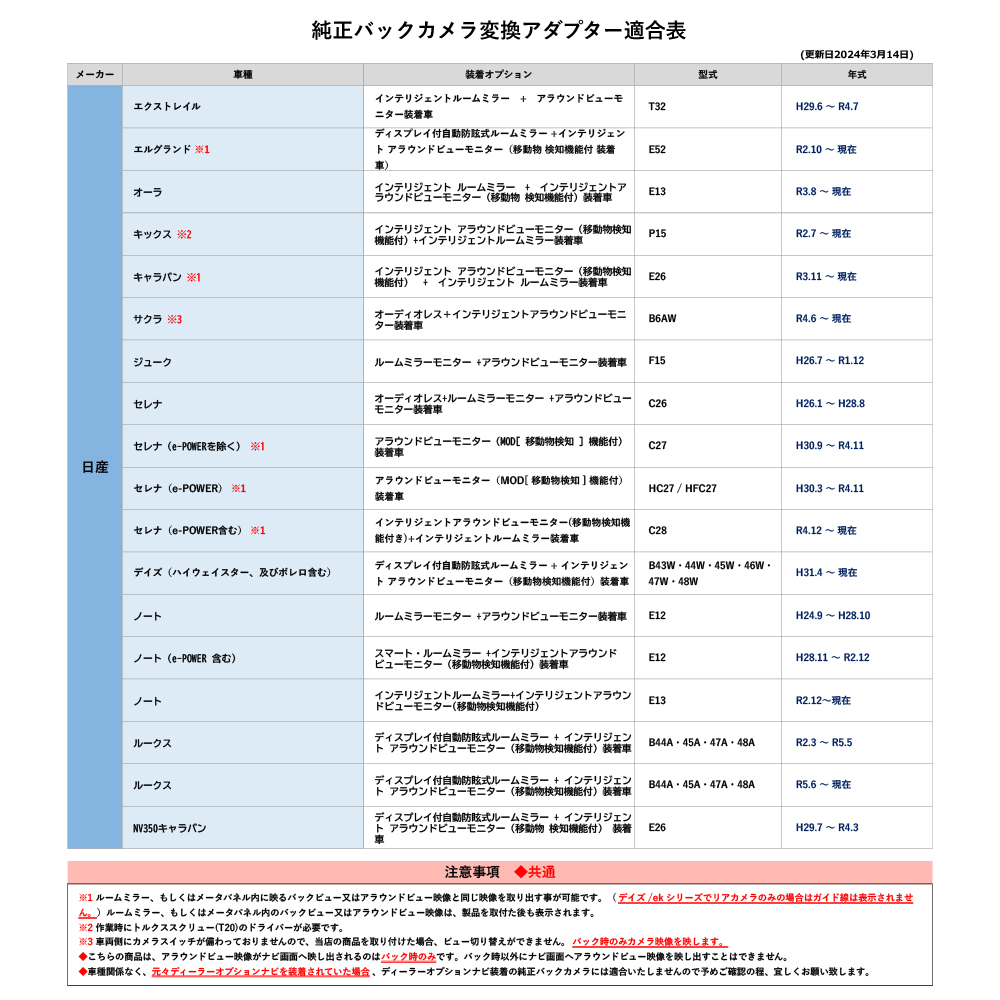Click the 装着オプション column header
Image resolution: width=1000 pixels, height=1000 pixels.
click(x=499, y=75)
